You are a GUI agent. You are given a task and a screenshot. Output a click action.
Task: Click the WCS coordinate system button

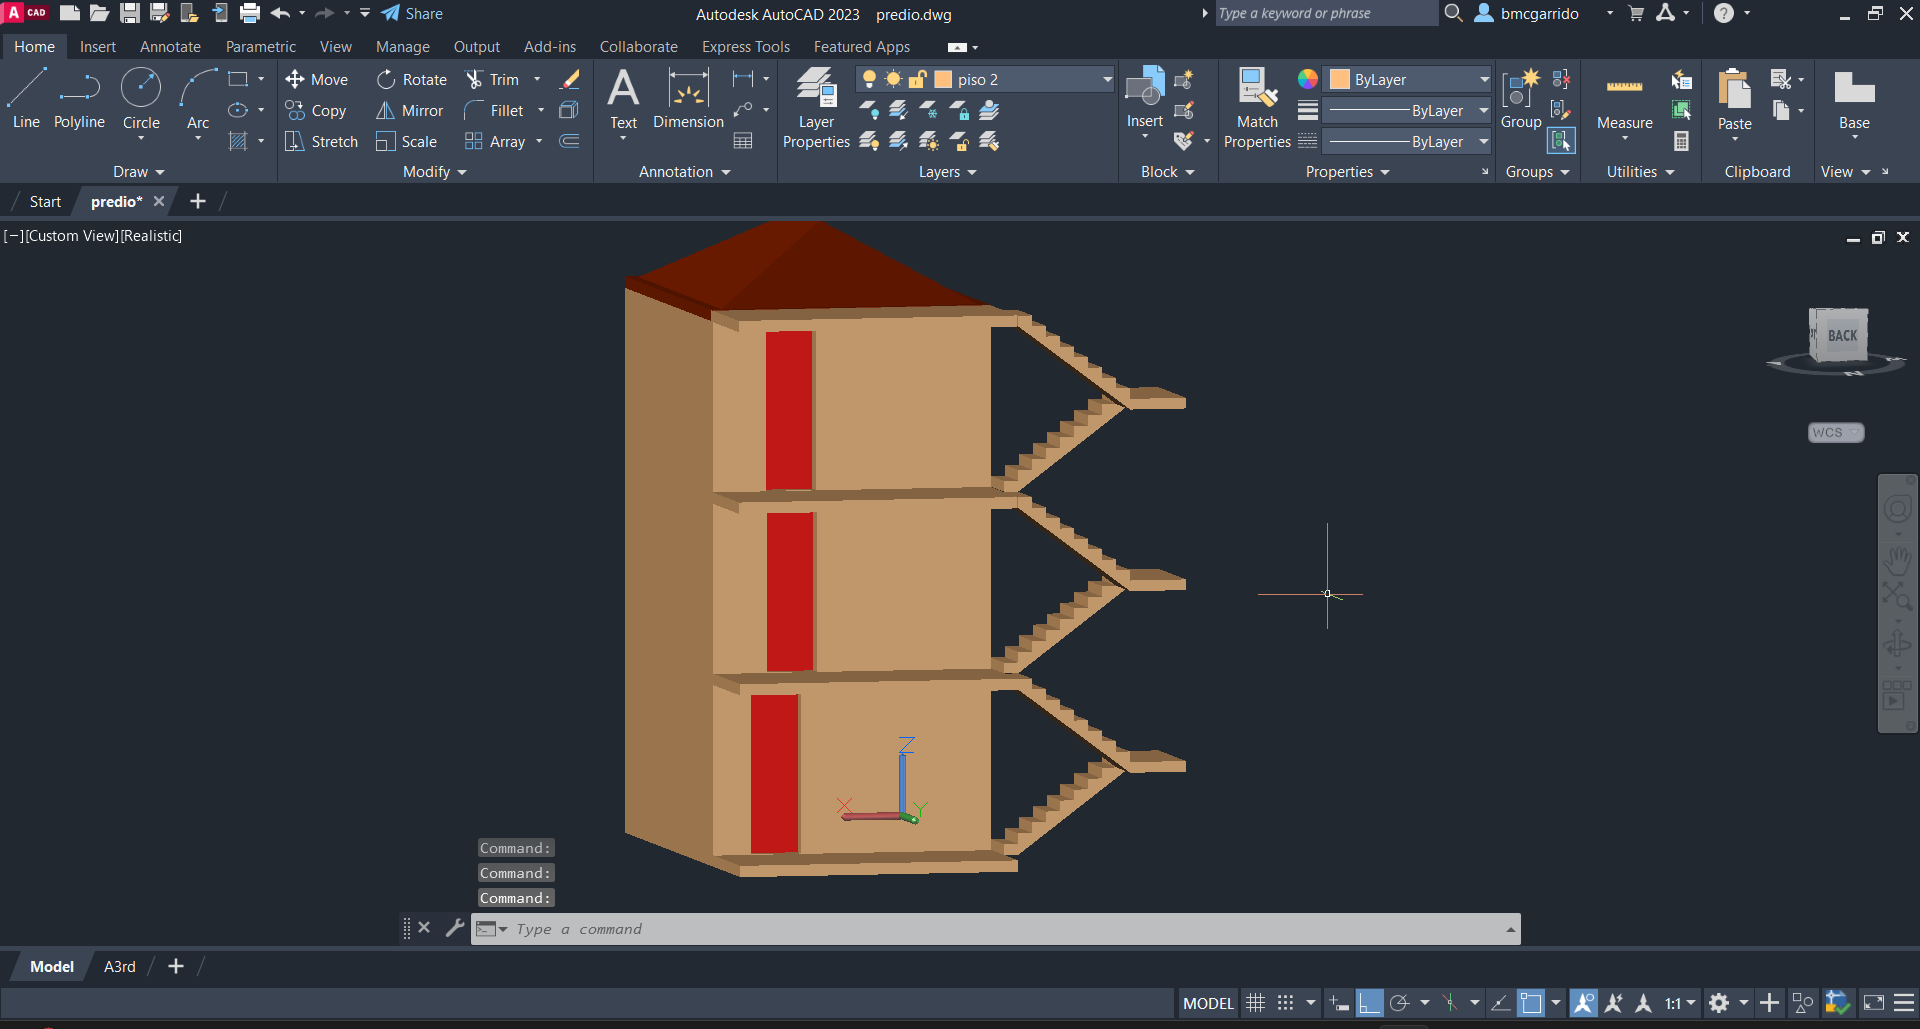(x=1835, y=433)
